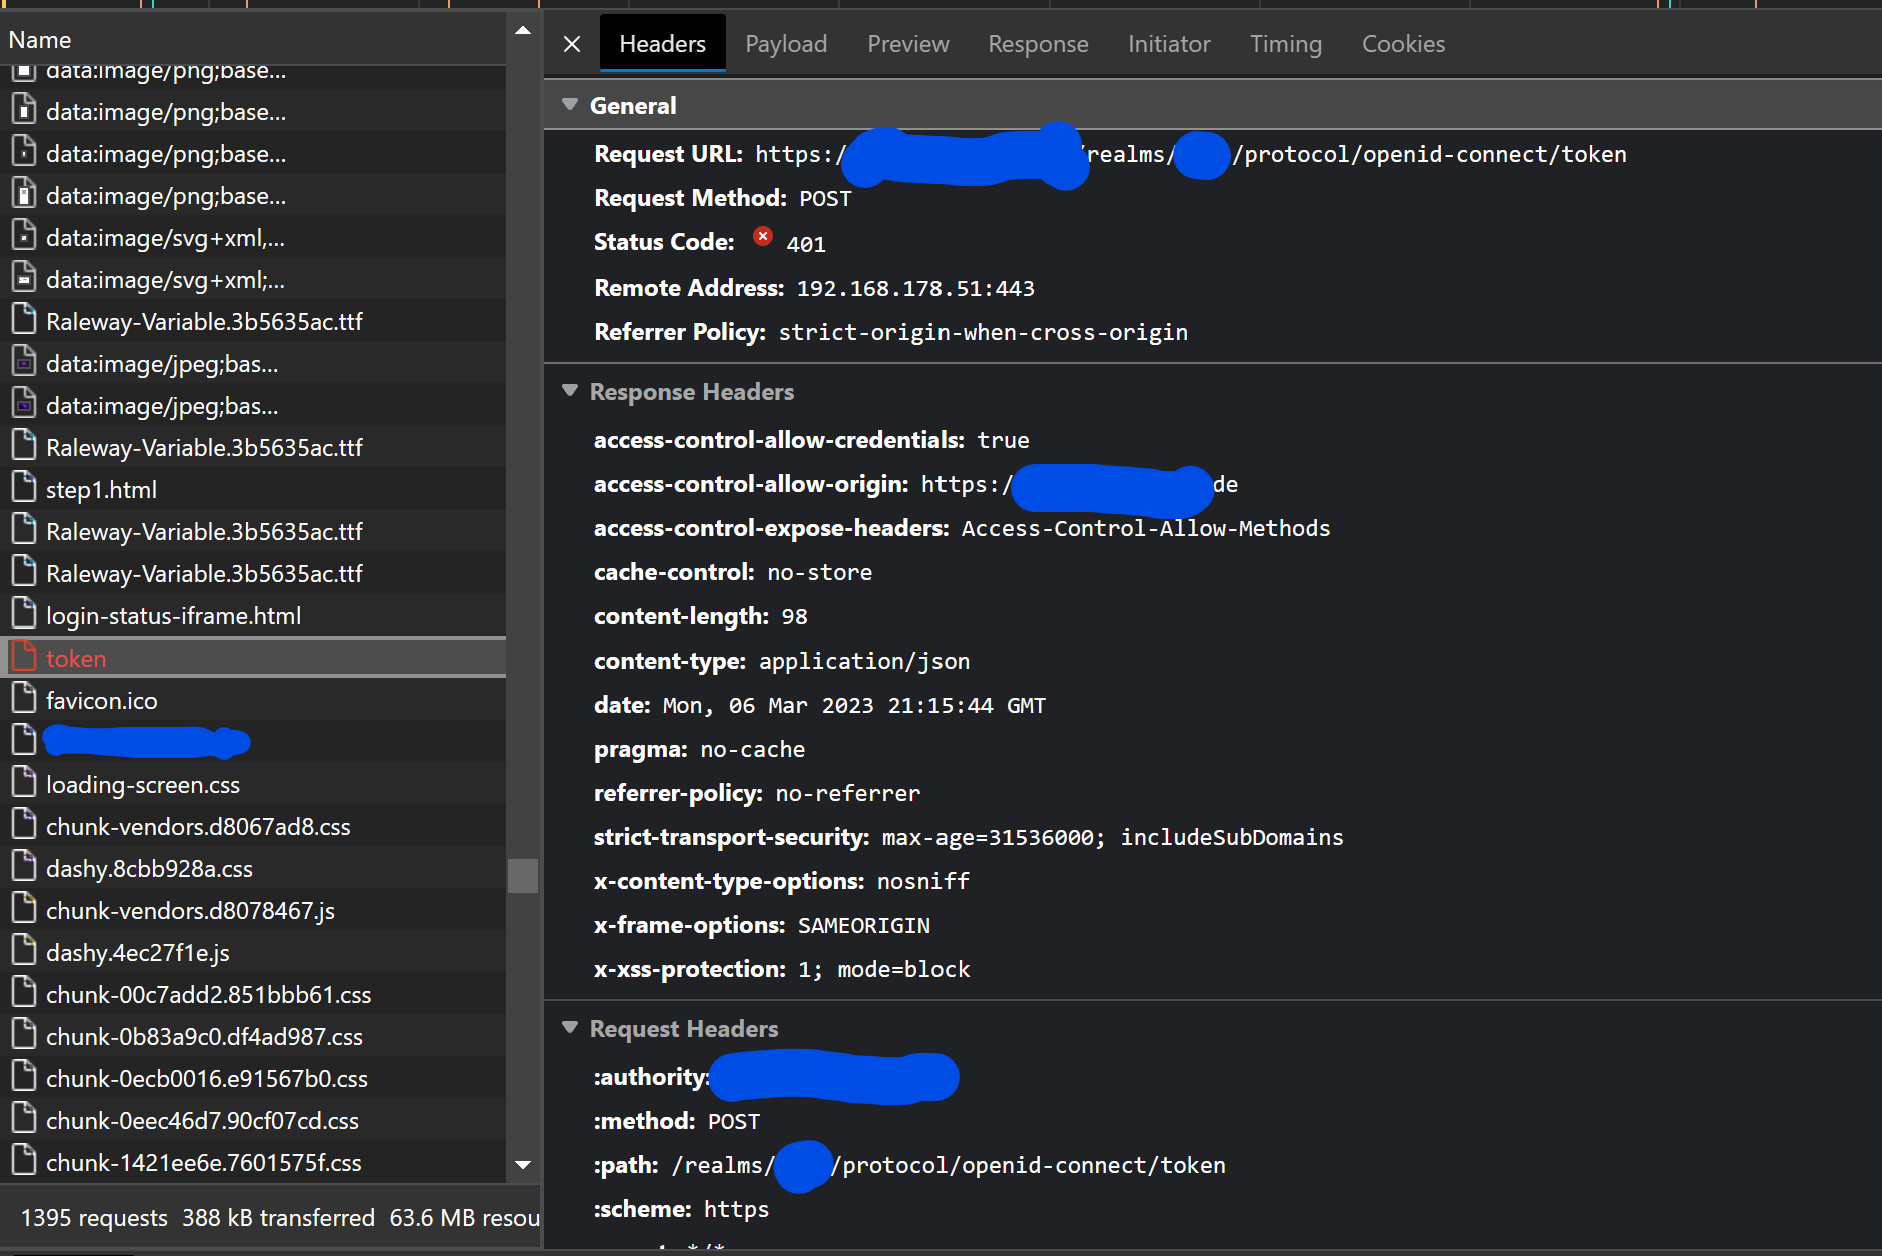Screen dimensions: 1882x1256
Task: Collapse the General section
Action: pos(570,104)
